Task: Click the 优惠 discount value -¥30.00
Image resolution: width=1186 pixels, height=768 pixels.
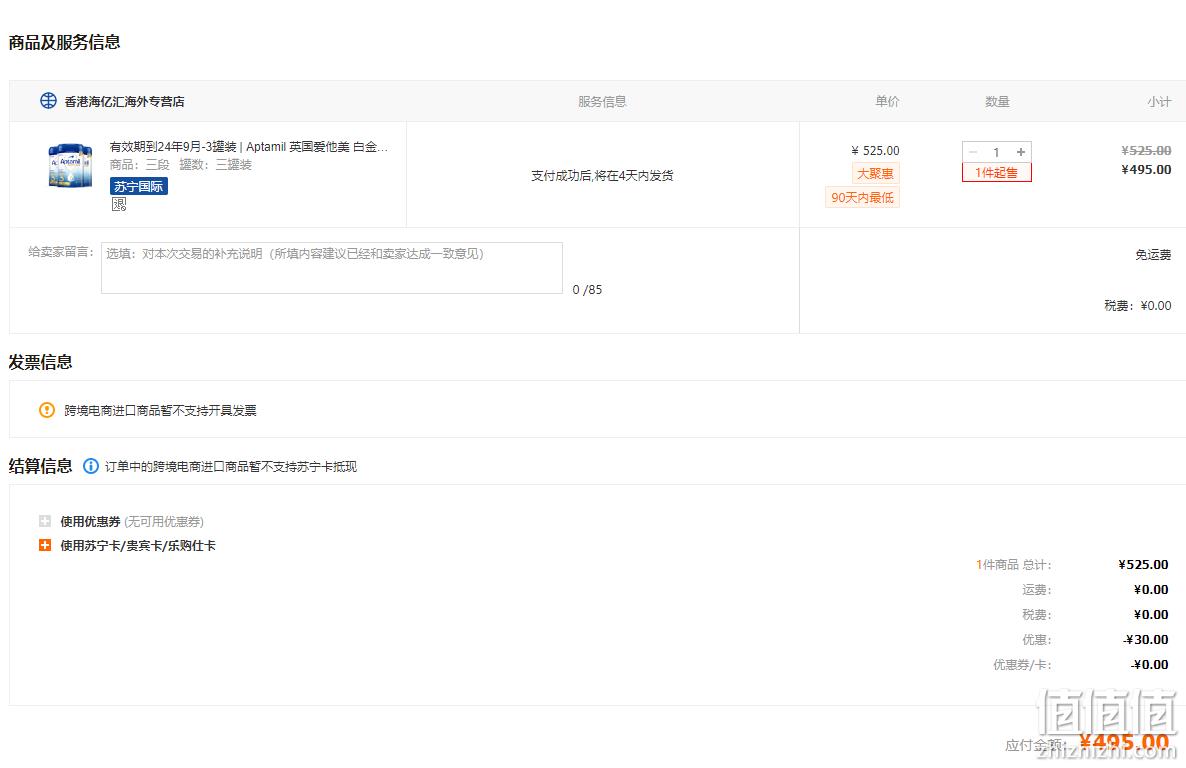Action: point(1146,639)
